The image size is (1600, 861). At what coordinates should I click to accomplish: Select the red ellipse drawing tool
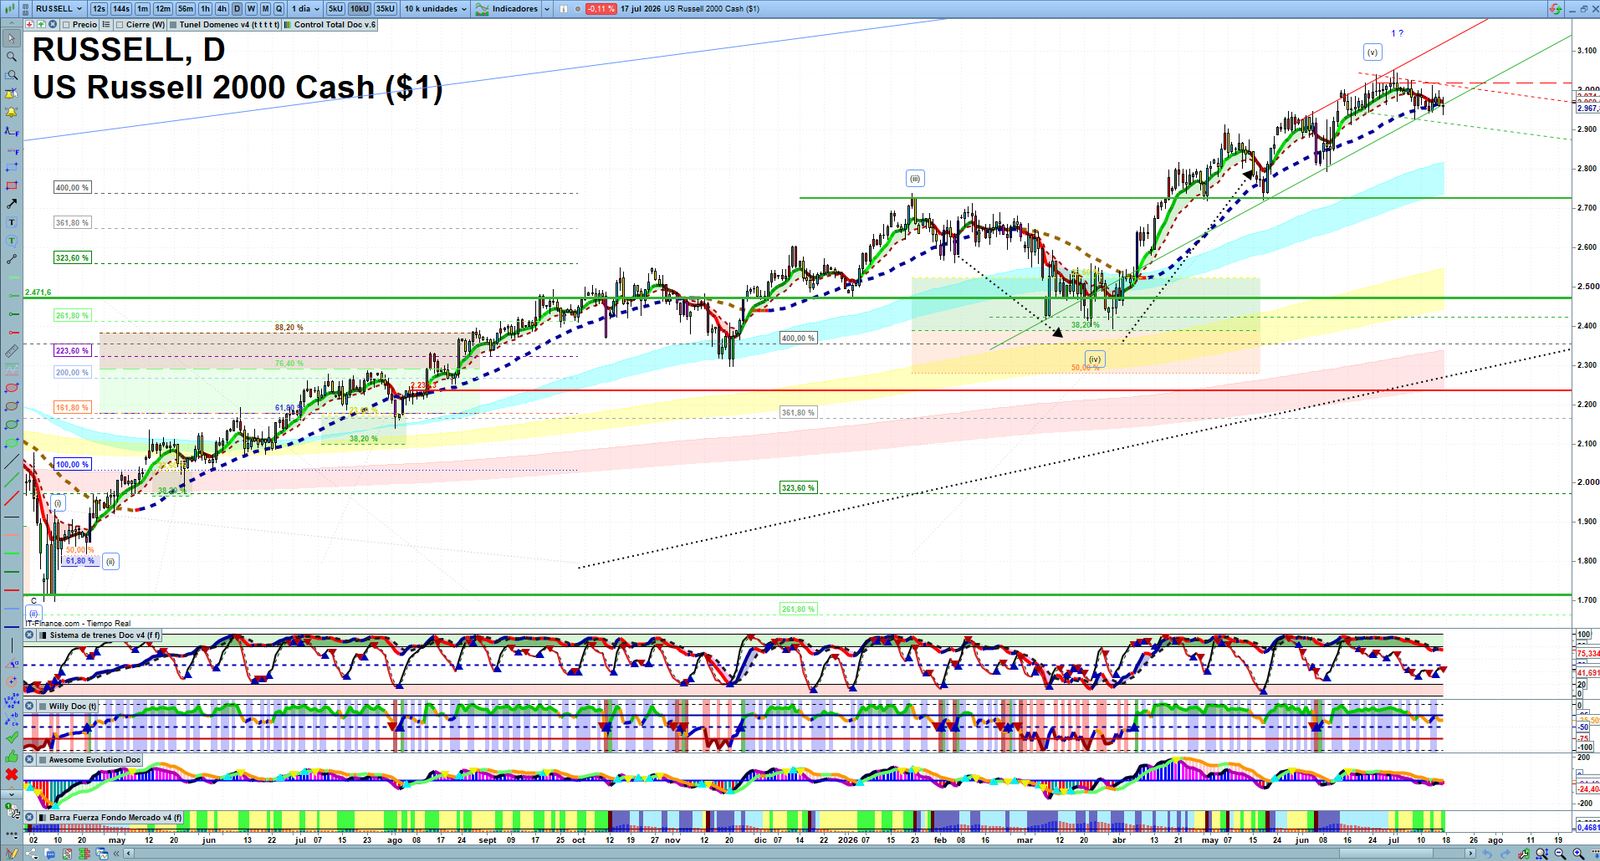click(12, 388)
